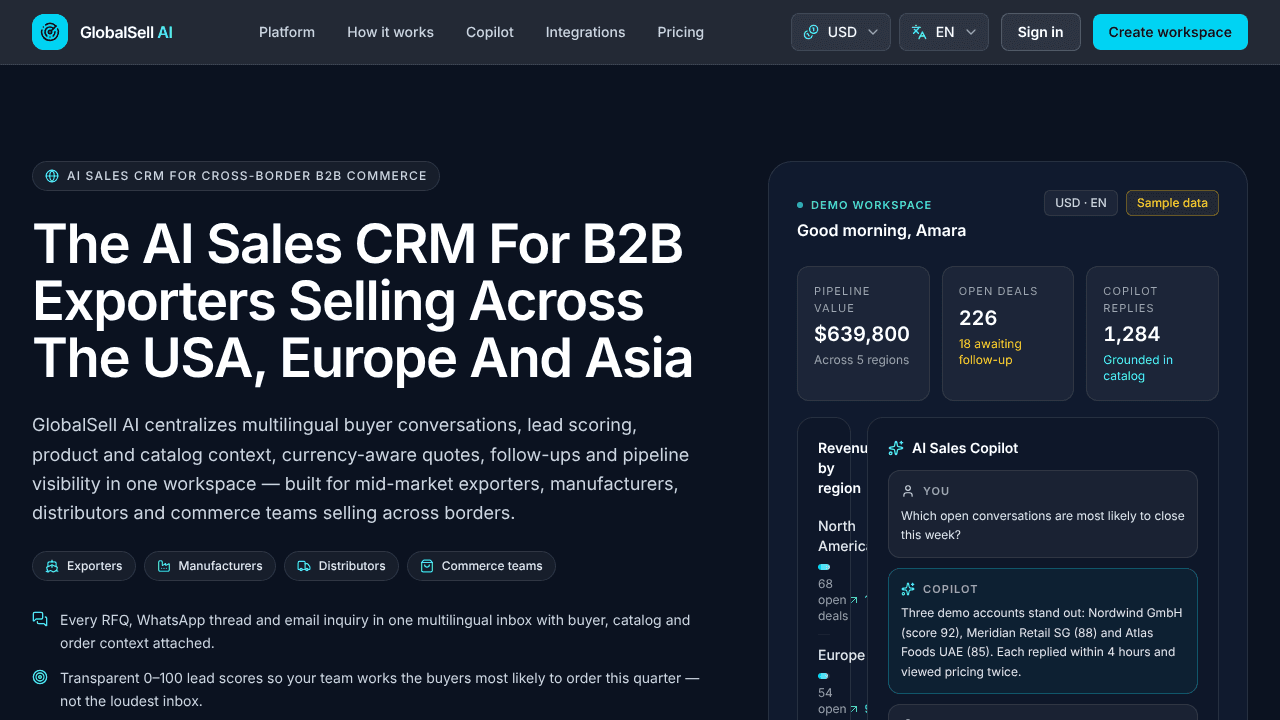
Task: Open the Platform menu item
Action: click(287, 32)
